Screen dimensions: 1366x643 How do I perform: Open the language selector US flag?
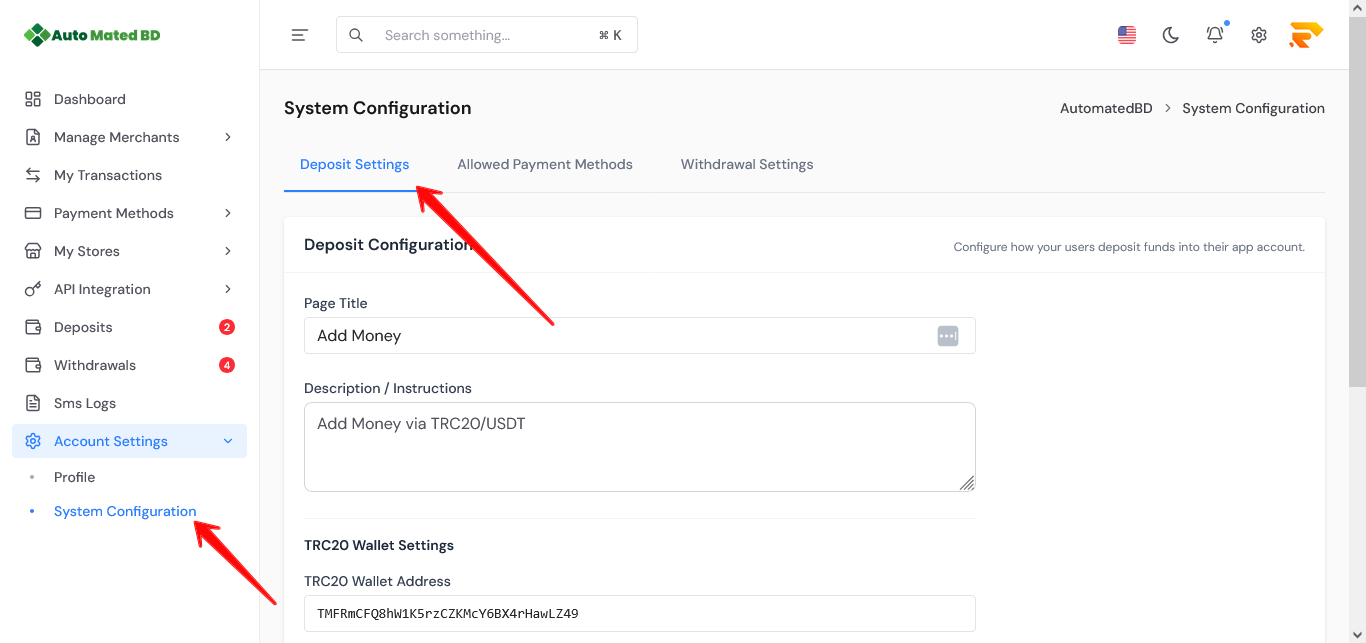1127,35
